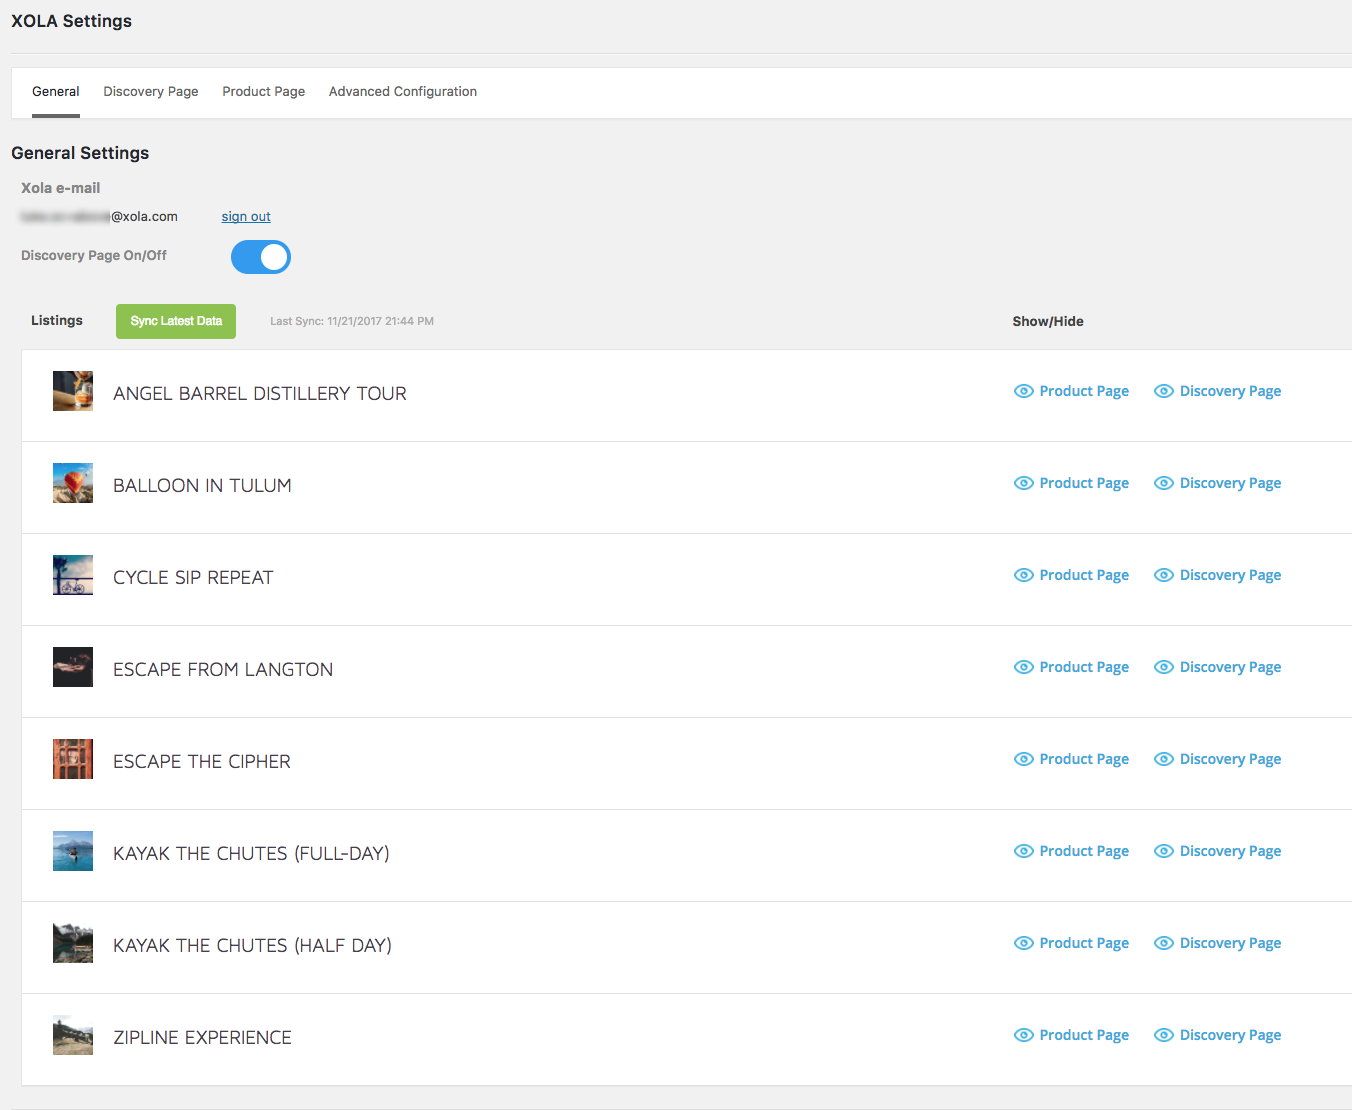Click the Last Sync timestamp text
Viewport: 1352px width, 1110px height.
352,322
